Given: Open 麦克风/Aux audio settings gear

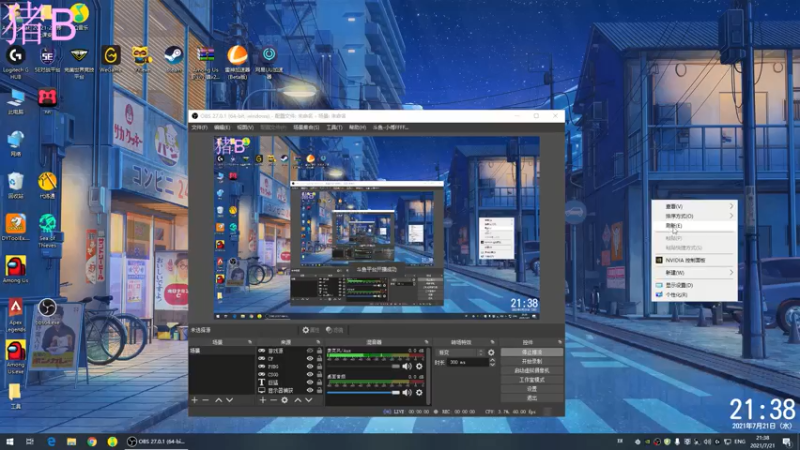Looking at the screenshot, I should pyautogui.click(x=419, y=366).
